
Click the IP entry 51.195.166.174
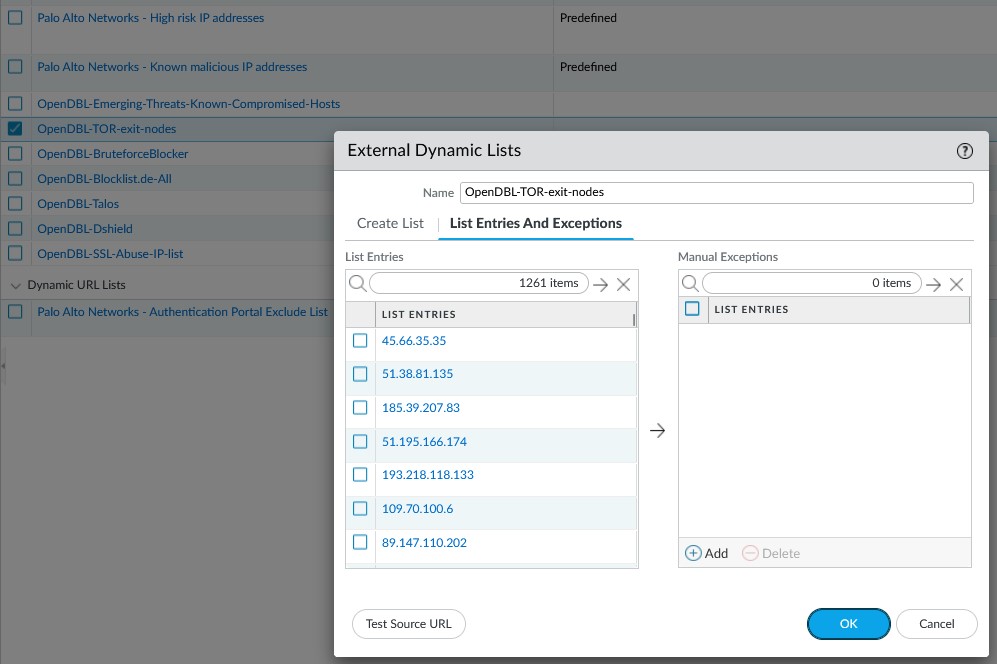coord(424,441)
